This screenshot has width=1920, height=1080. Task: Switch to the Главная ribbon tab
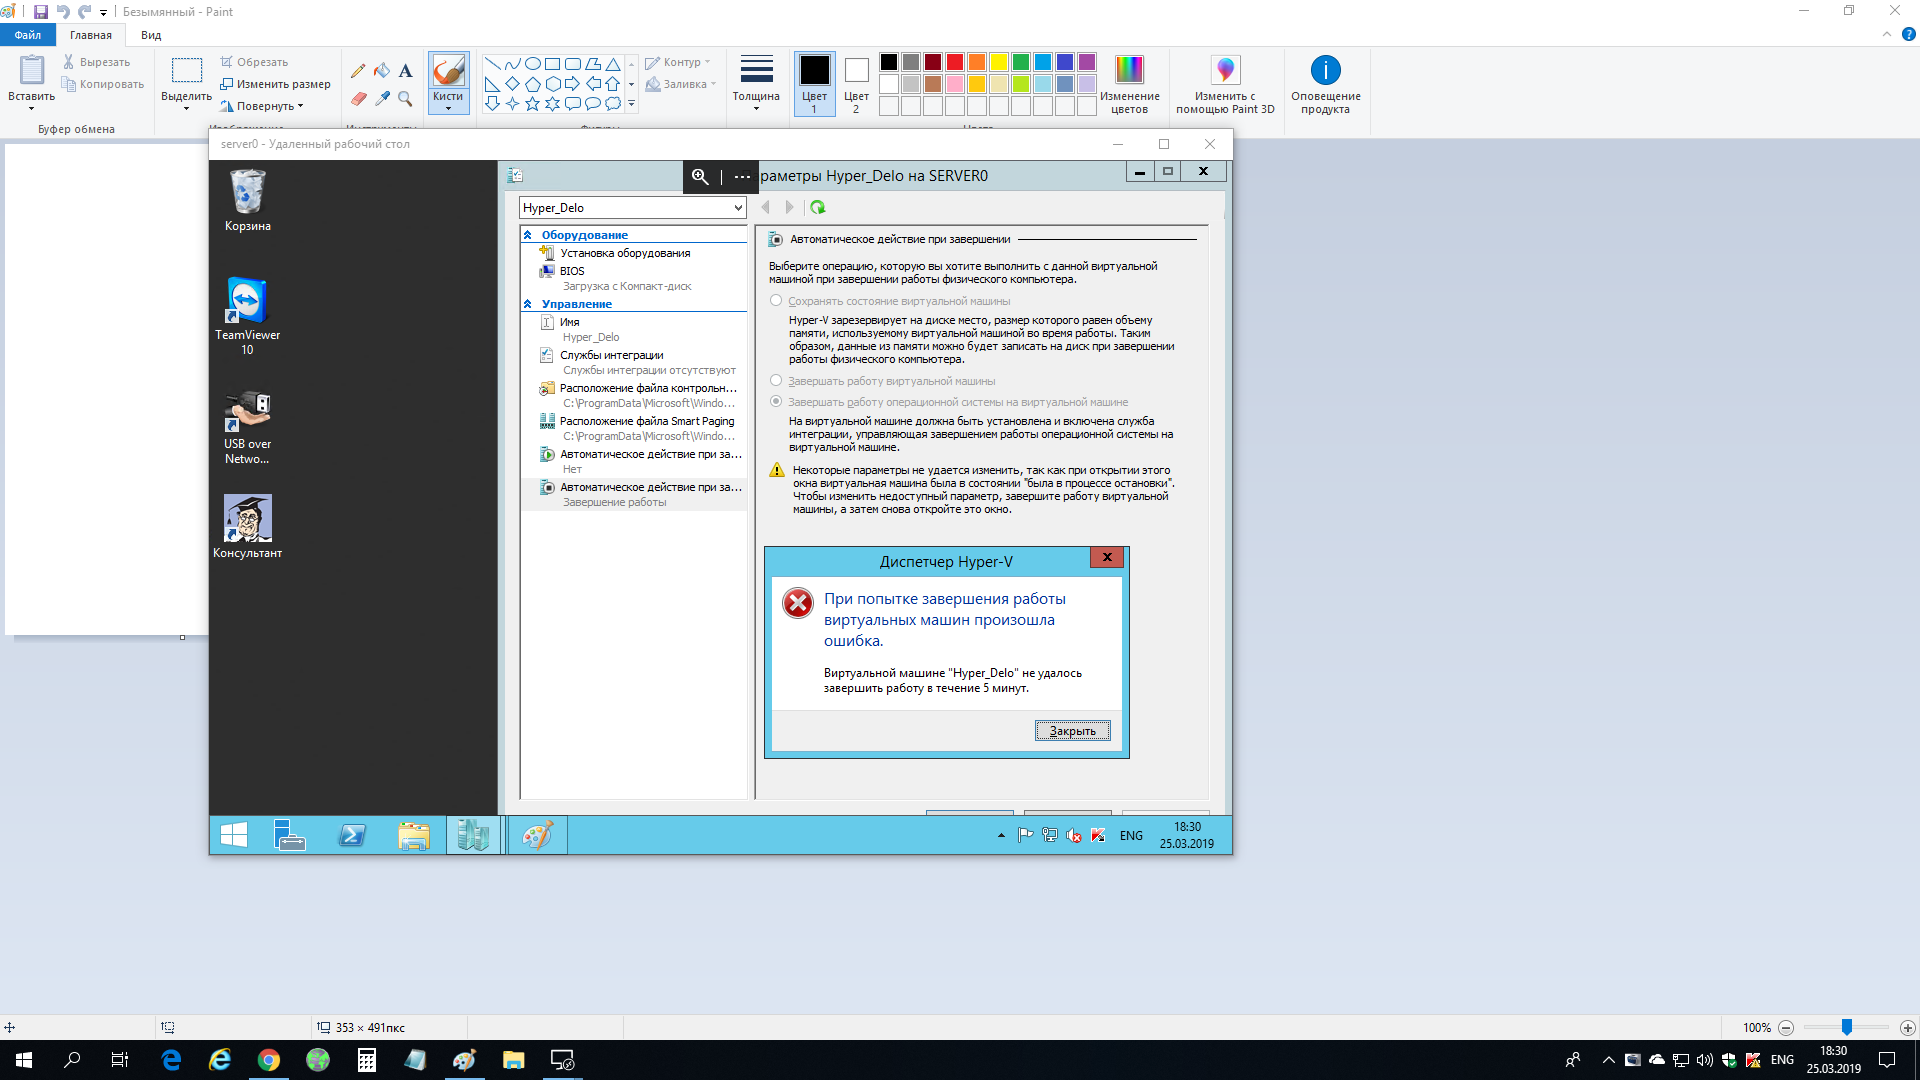coord(91,35)
